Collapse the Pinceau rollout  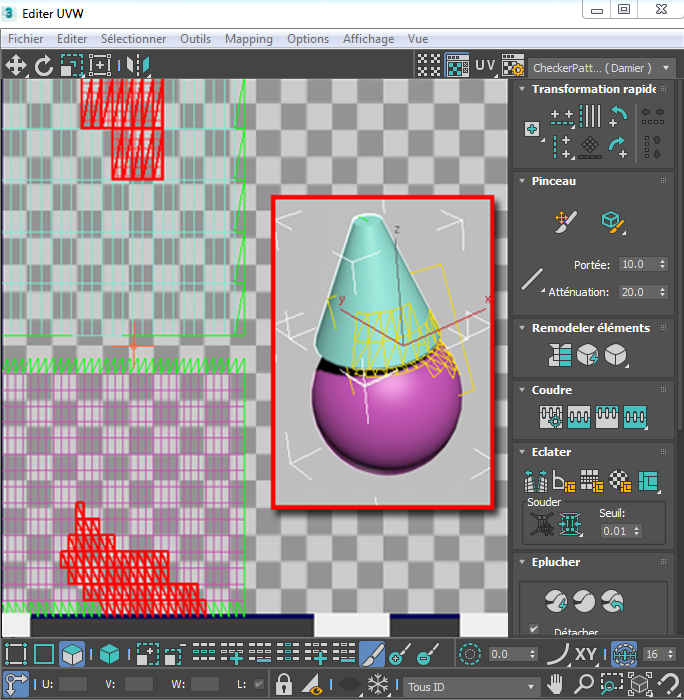[553, 181]
